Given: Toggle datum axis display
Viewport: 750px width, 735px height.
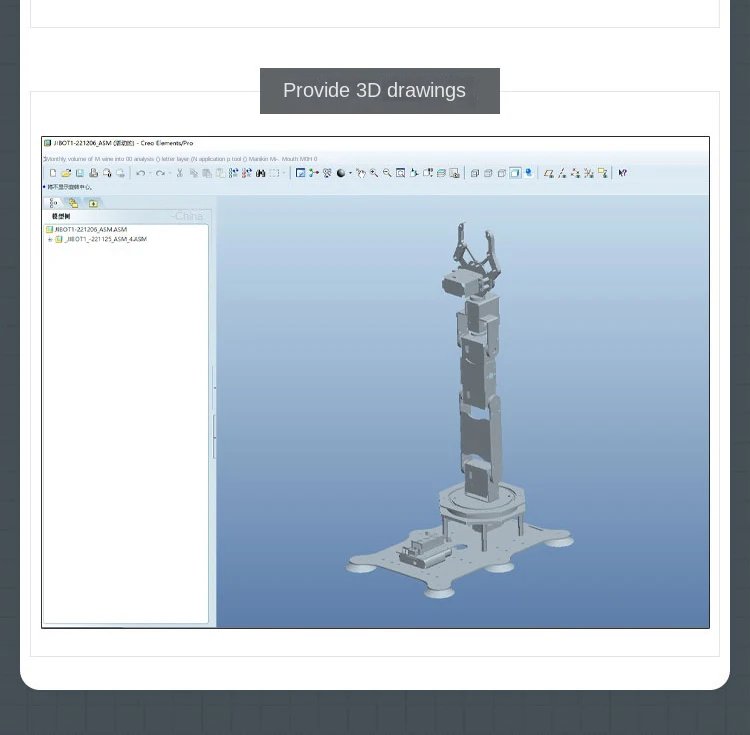Looking at the screenshot, I should 562,173.
